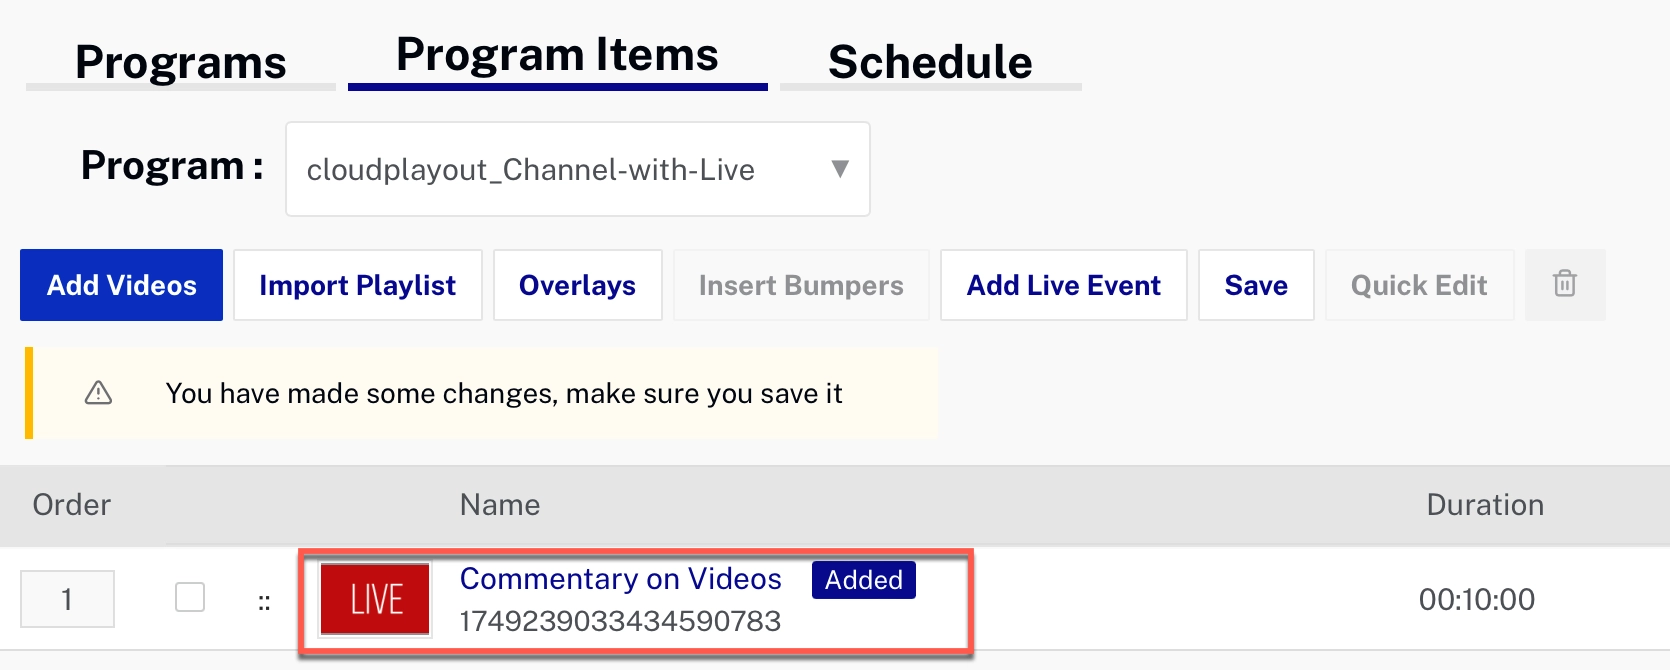Open the Commentary on Videos link
1670x670 pixels.
click(620, 579)
